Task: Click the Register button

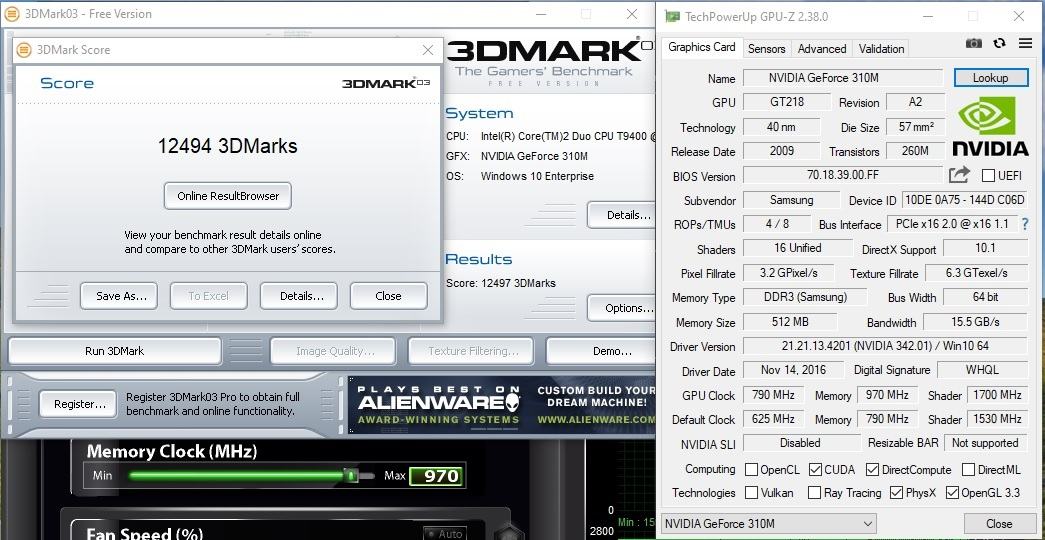Action: pyautogui.click(x=78, y=404)
